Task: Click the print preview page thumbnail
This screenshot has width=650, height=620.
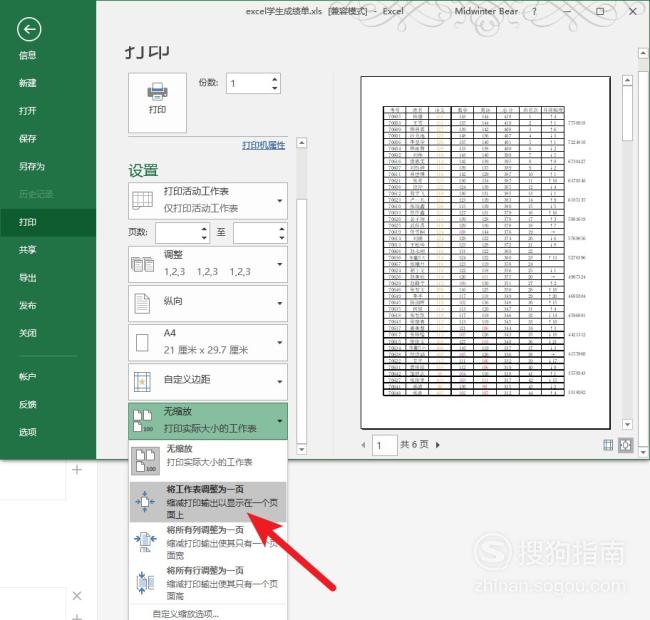Action: pos(485,252)
